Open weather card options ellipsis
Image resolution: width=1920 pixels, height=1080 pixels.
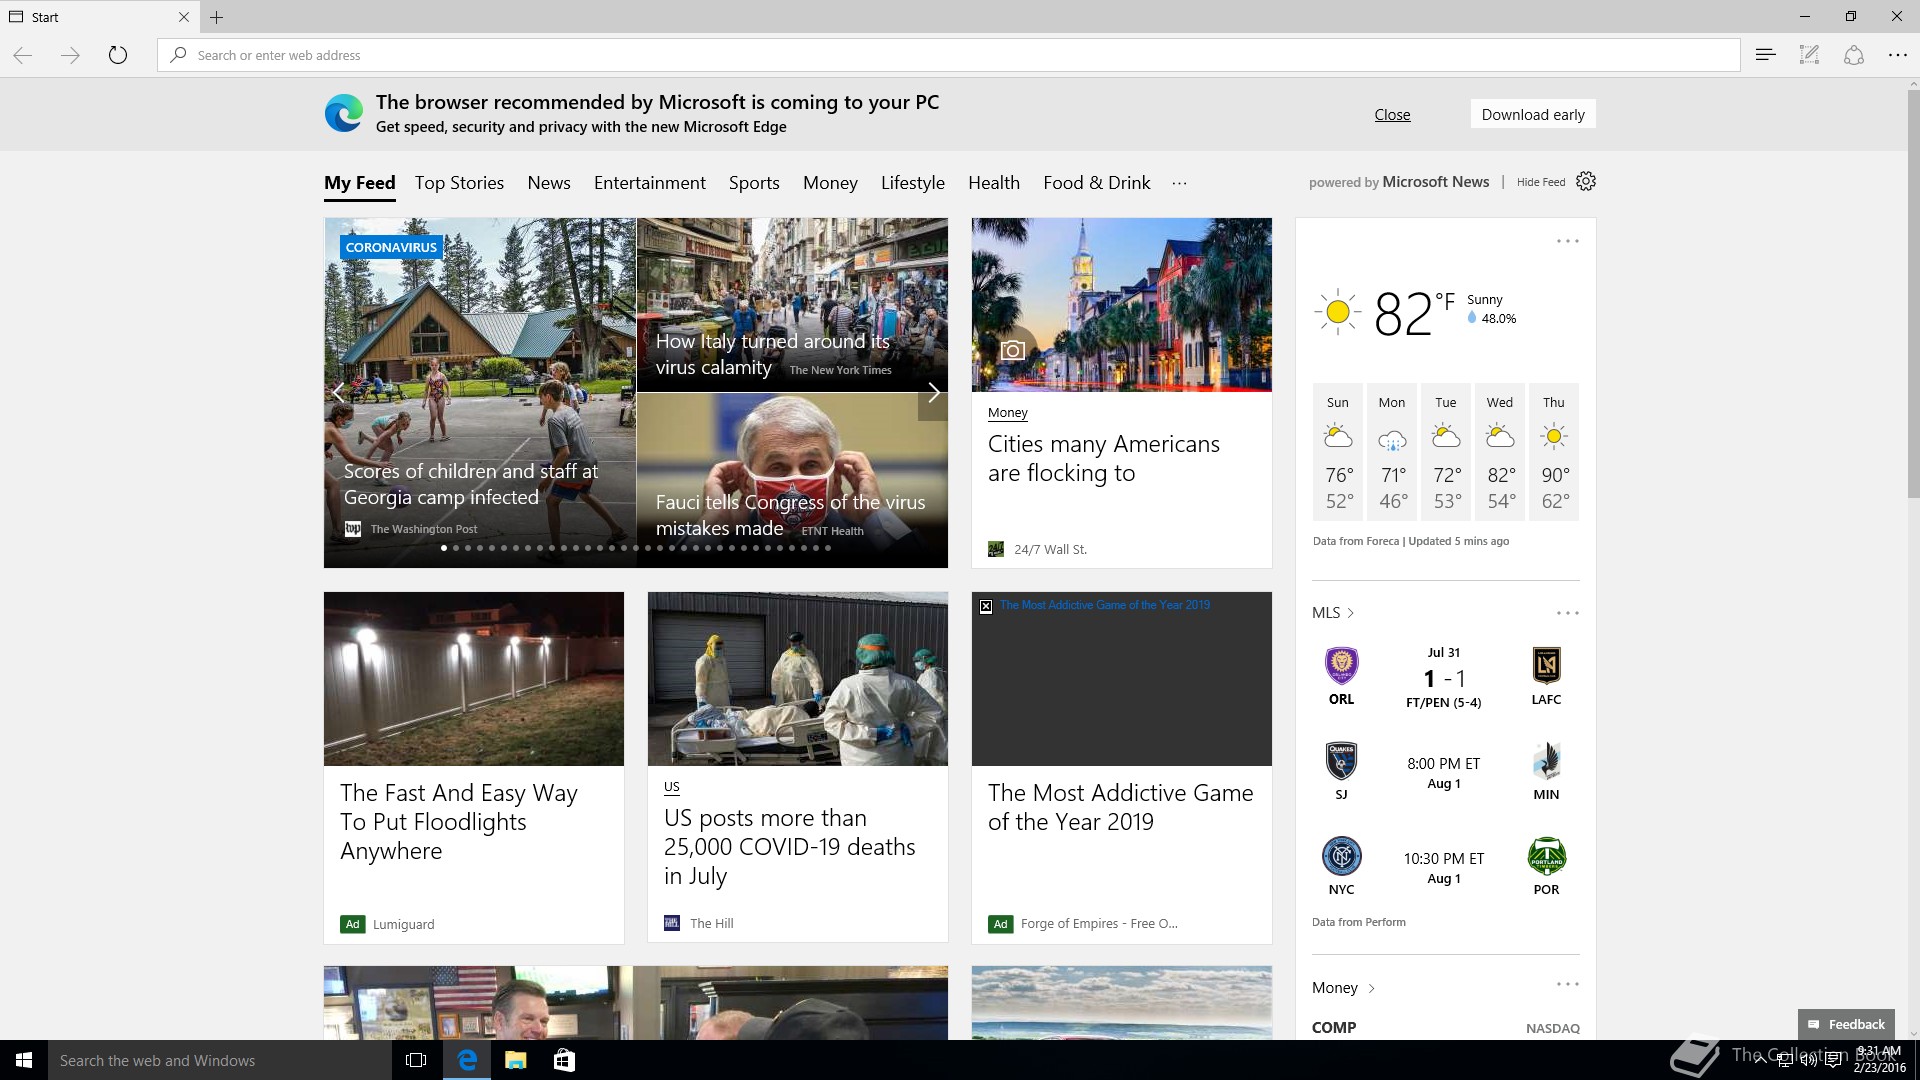pos(1568,241)
